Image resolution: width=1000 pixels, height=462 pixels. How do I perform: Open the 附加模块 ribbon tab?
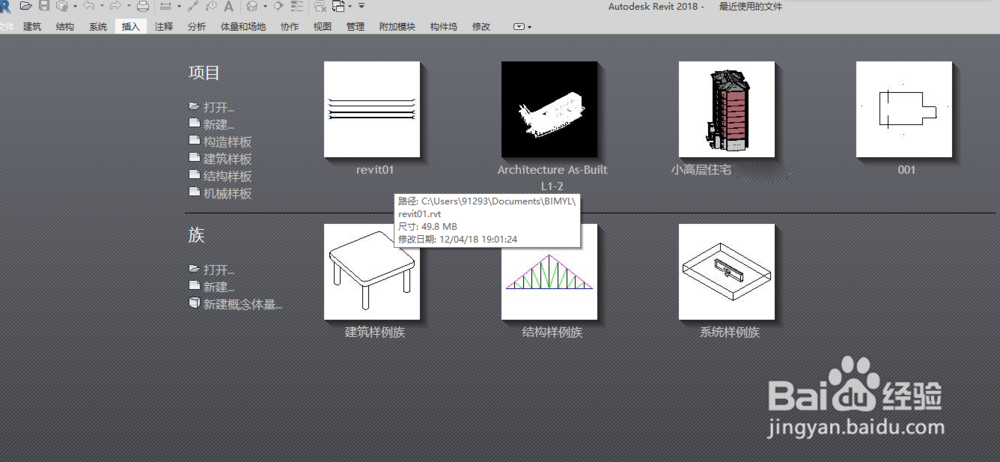397,27
